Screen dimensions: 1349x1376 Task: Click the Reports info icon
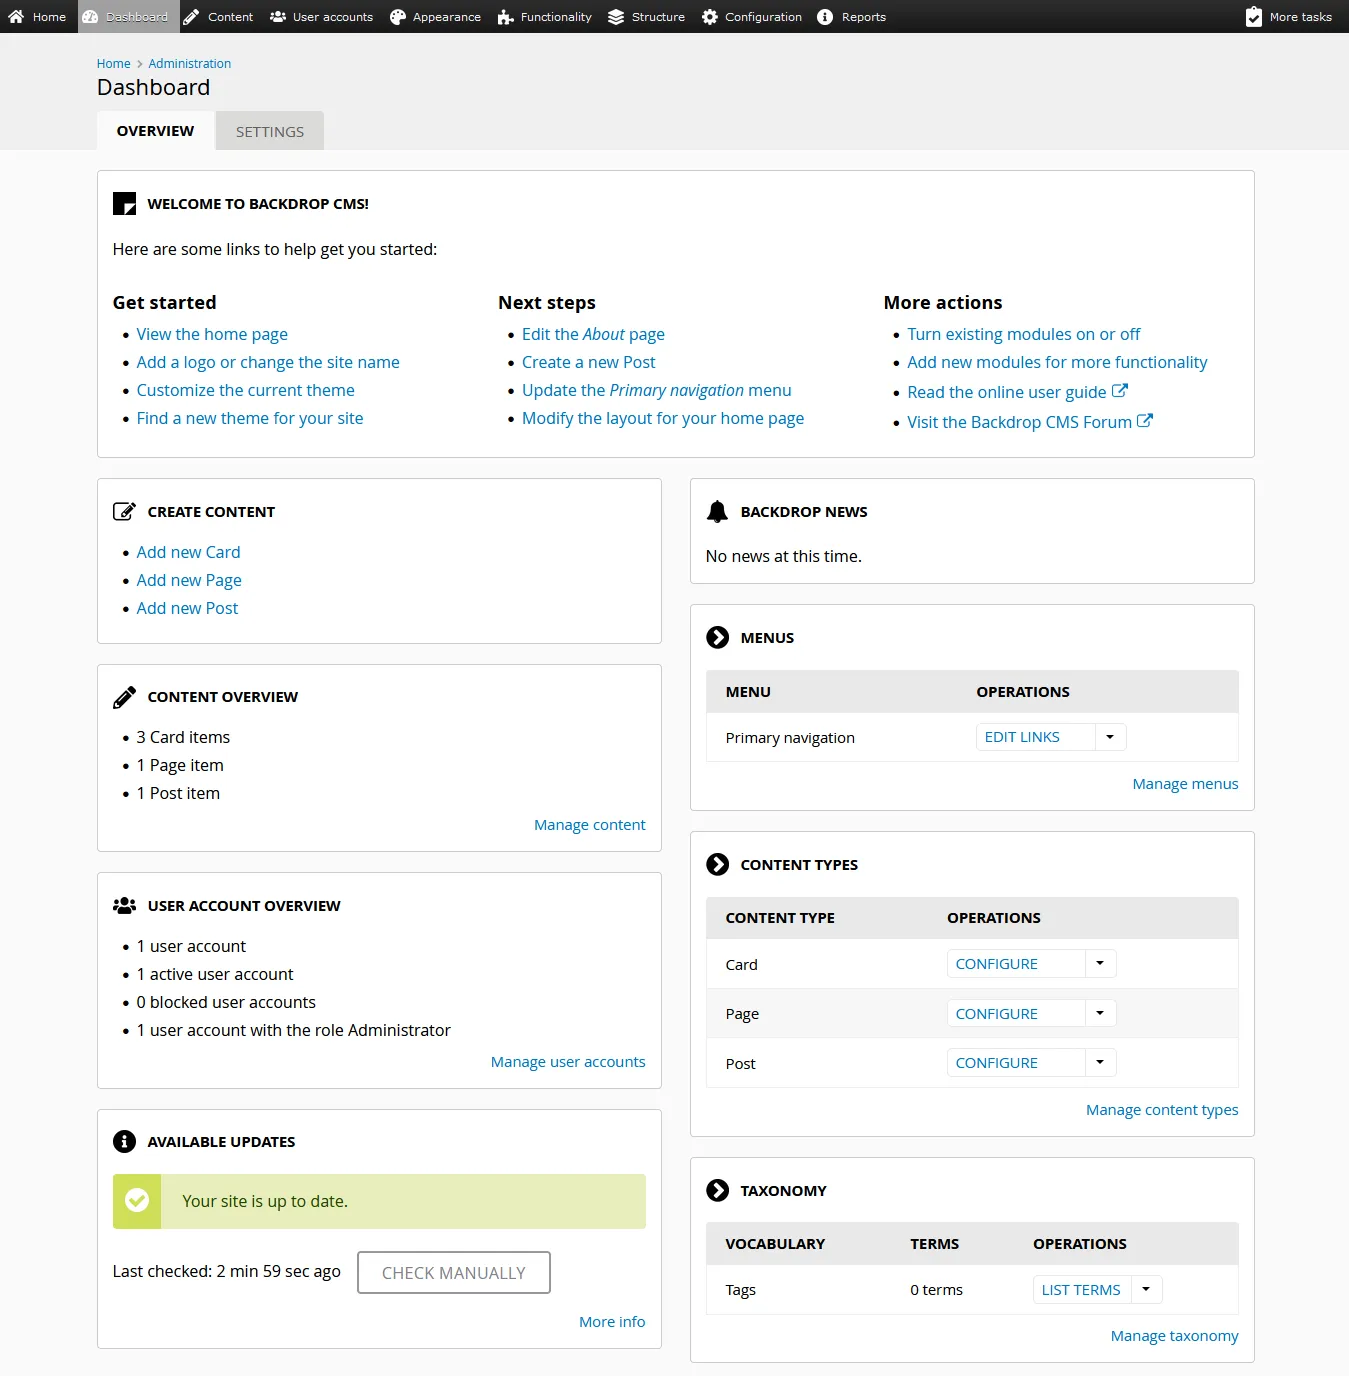(x=825, y=16)
